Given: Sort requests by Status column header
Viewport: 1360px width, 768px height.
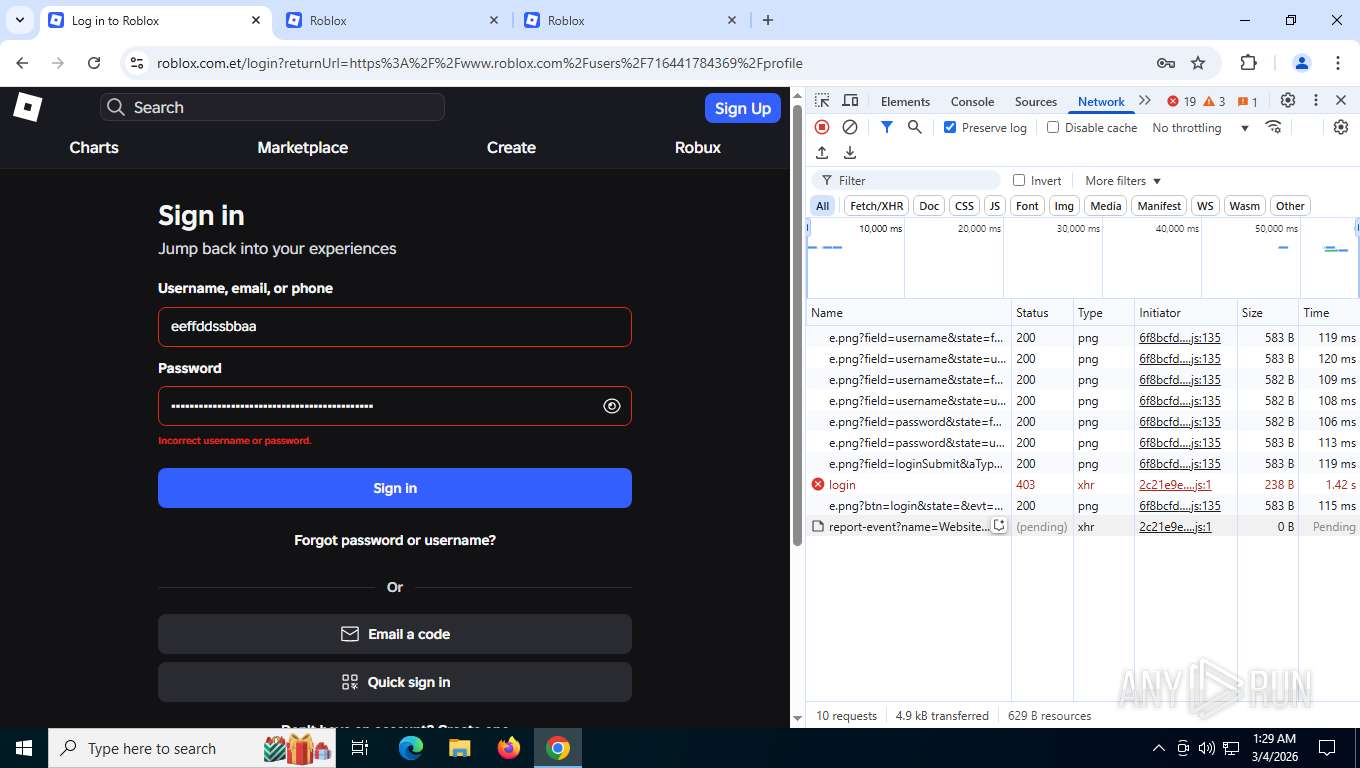Looking at the screenshot, I should 1042,313.
